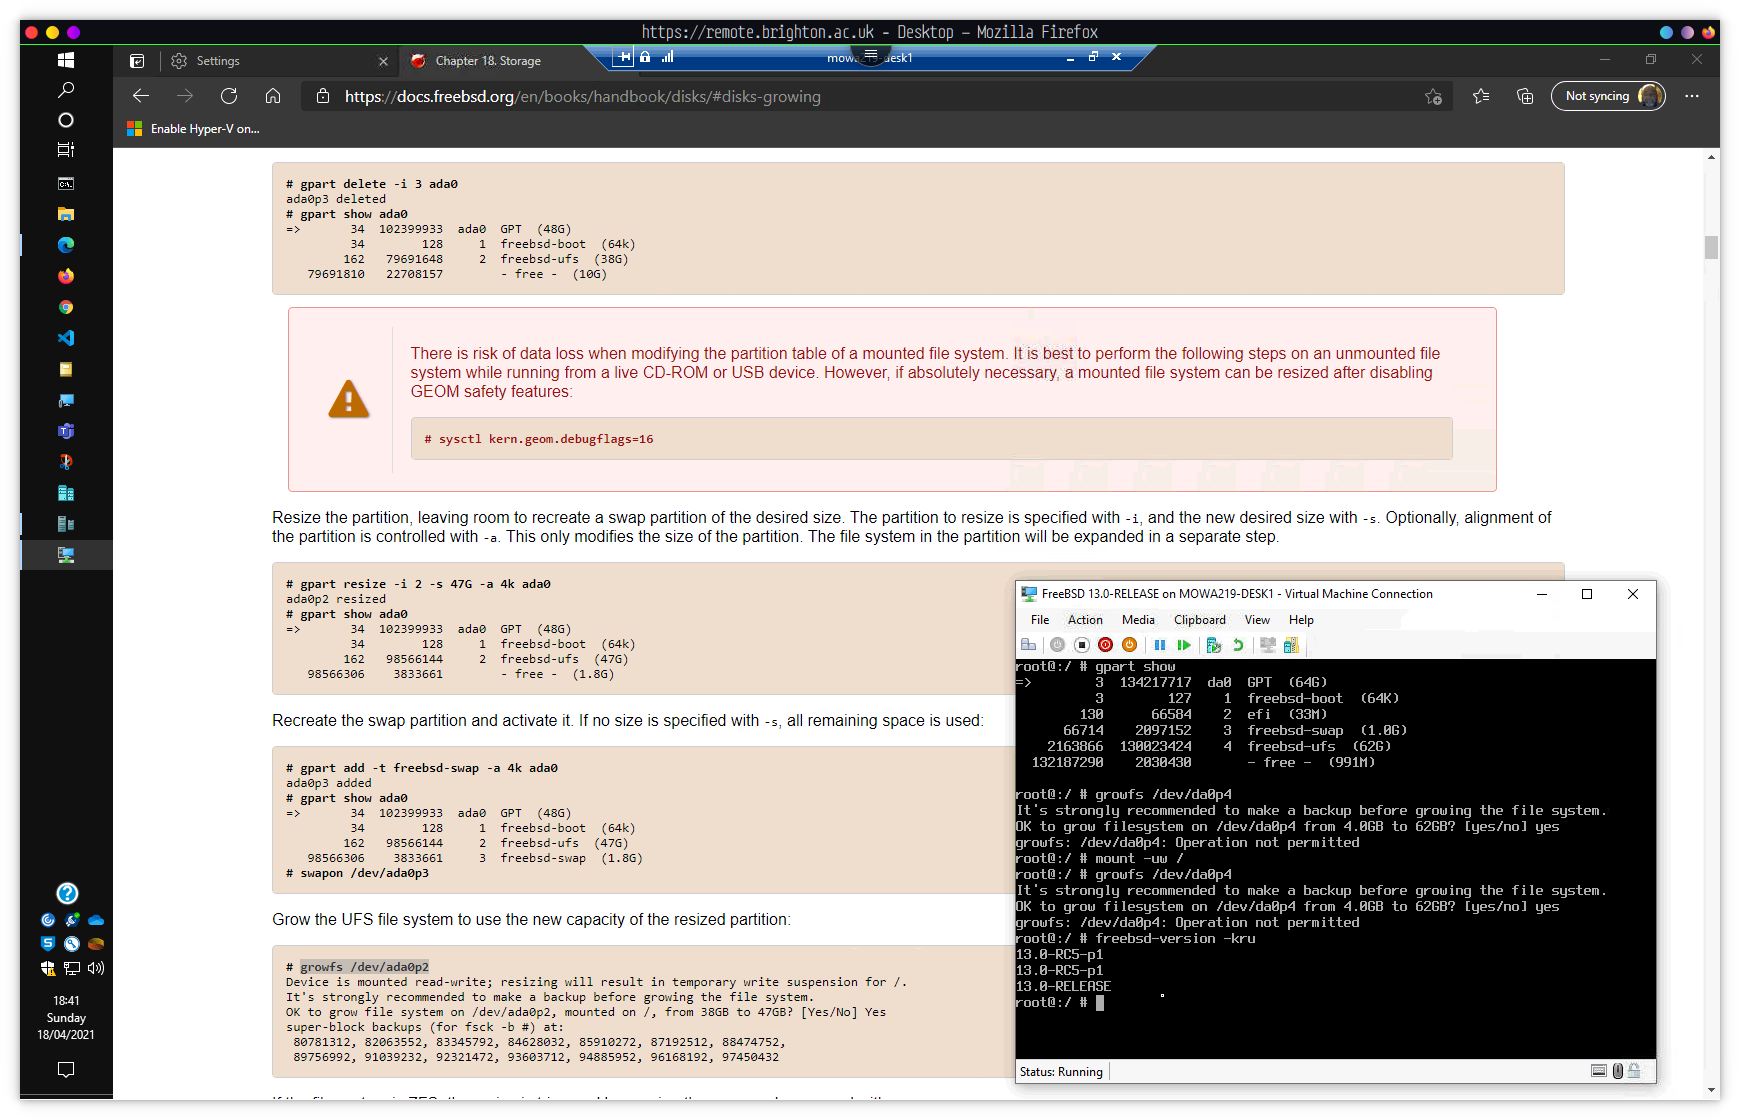This screenshot has height=1120, width=1740.
Task: Open Task View on the taskbar
Action: [66, 150]
